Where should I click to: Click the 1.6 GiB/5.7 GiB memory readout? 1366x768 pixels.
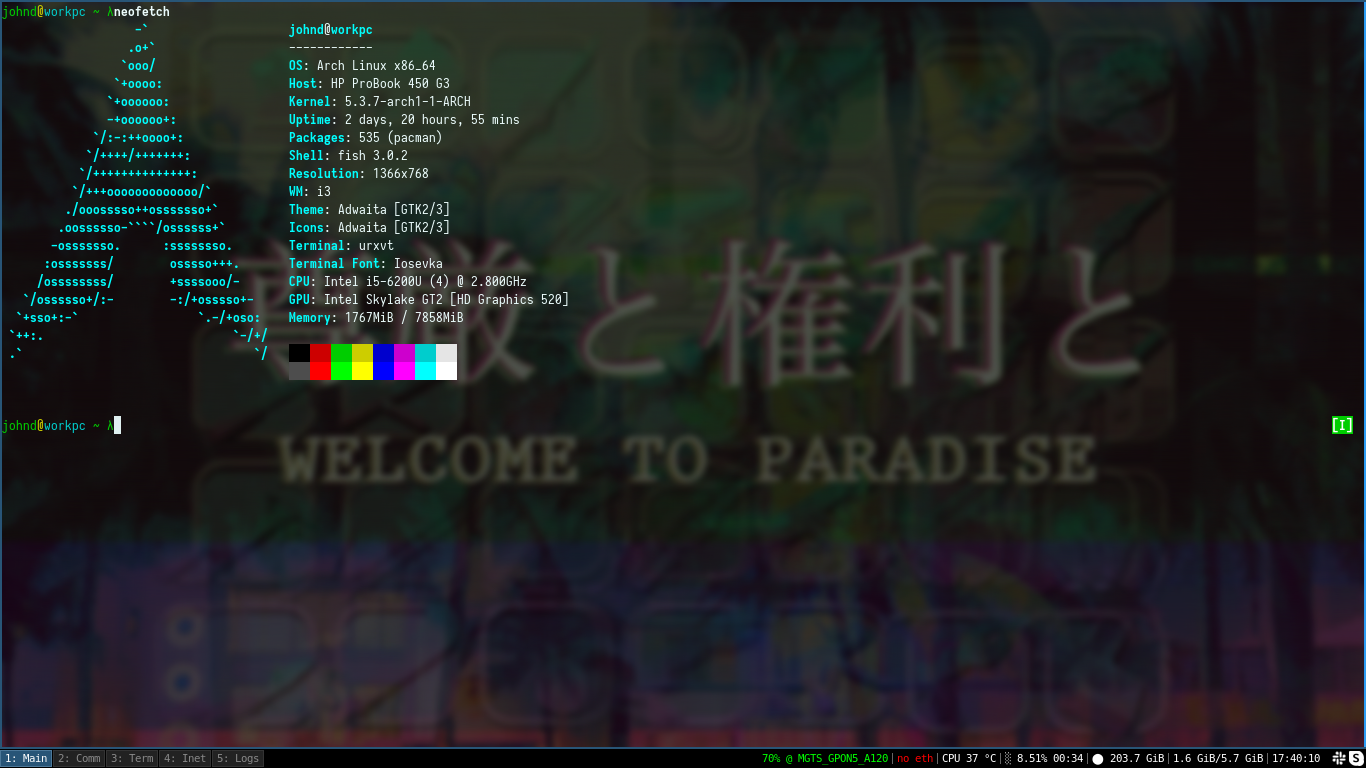pyautogui.click(x=1220, y=757)
